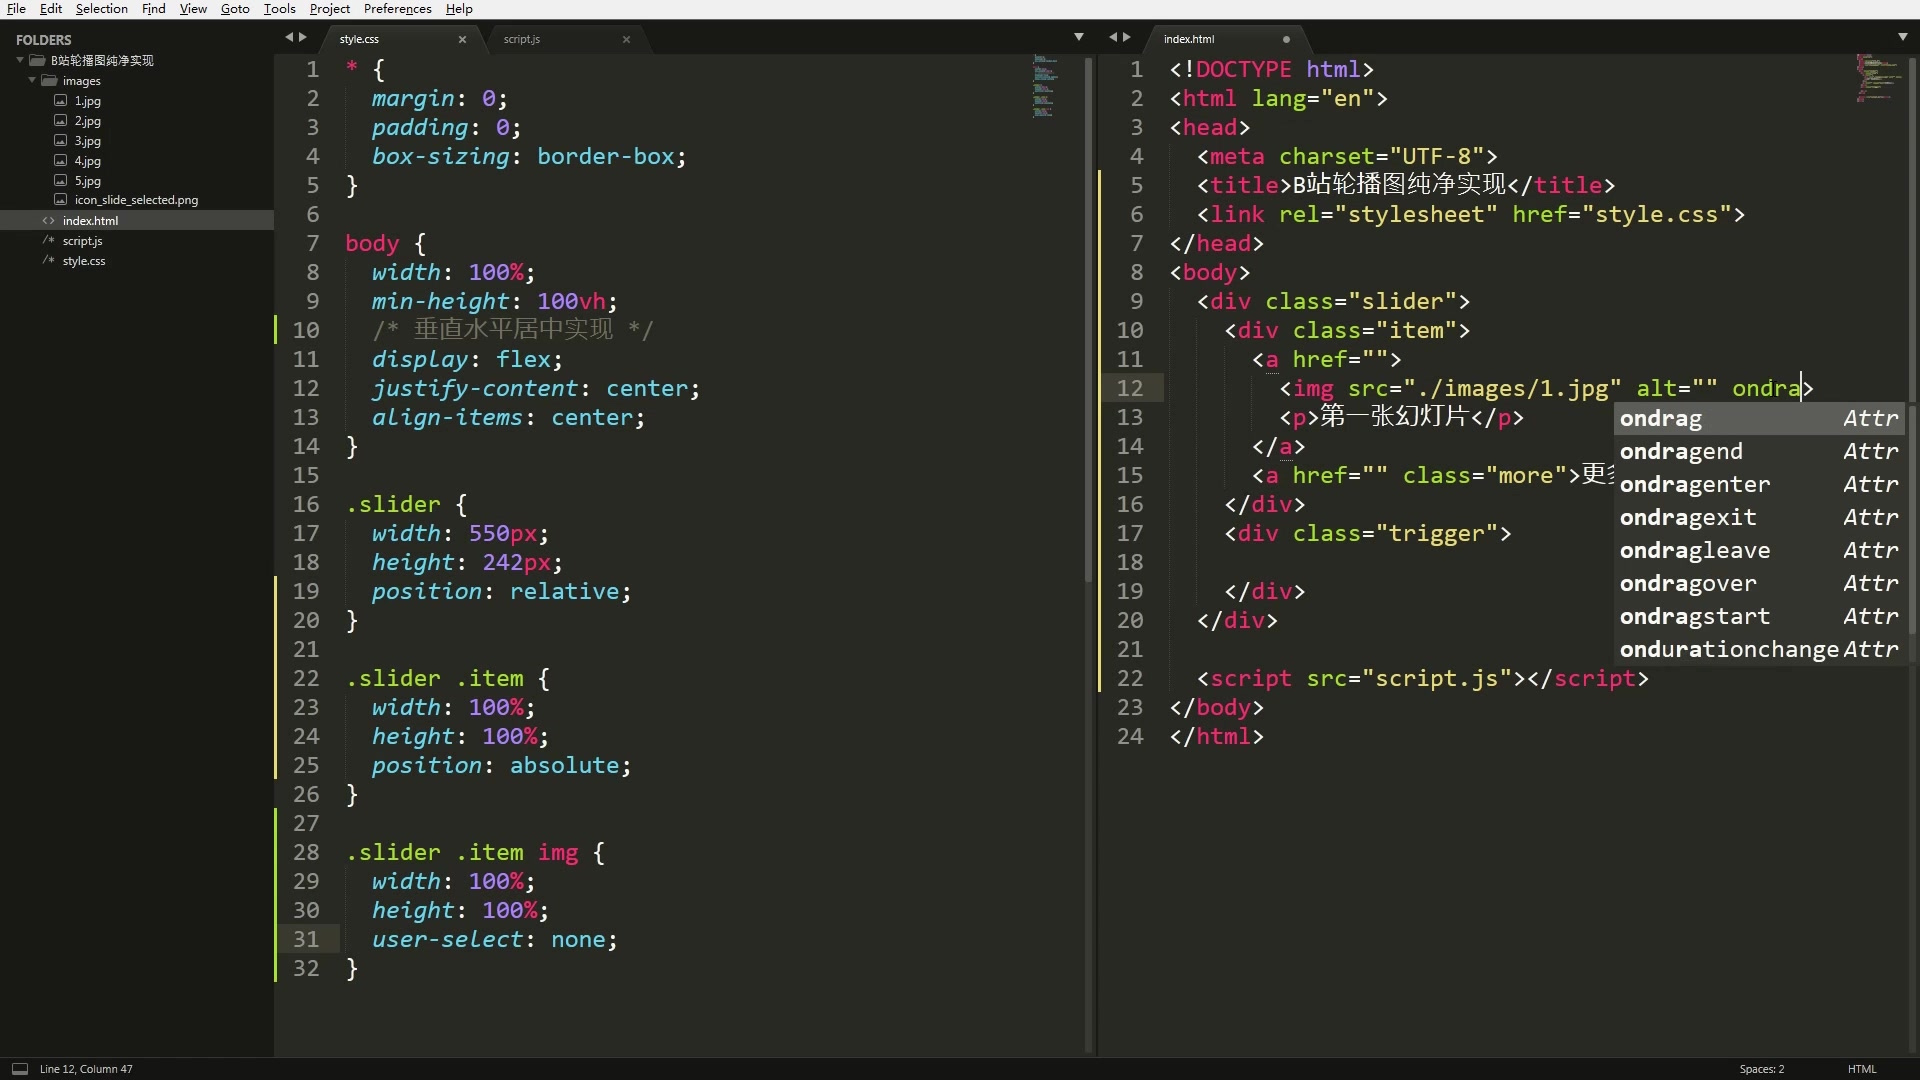Click line number 12 in index.html
The width and height of the screenshot is (1920, 1080).
(1130, 388)
